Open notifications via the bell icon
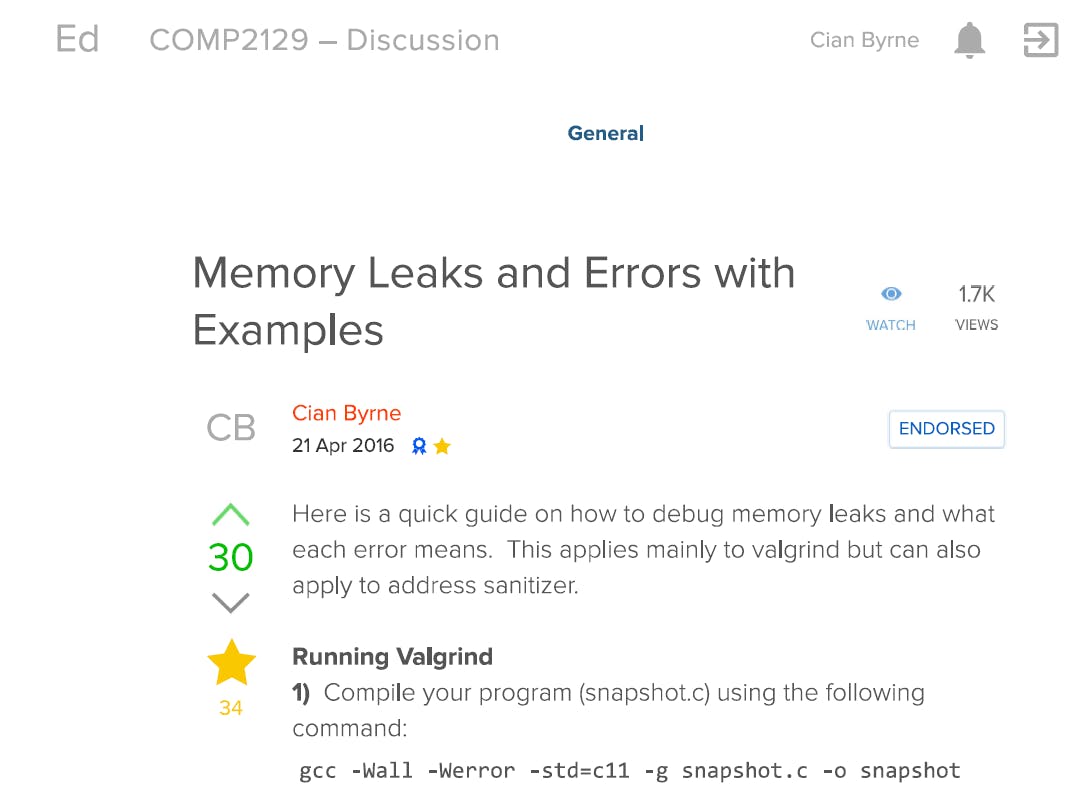 click(x=967, y=40)
